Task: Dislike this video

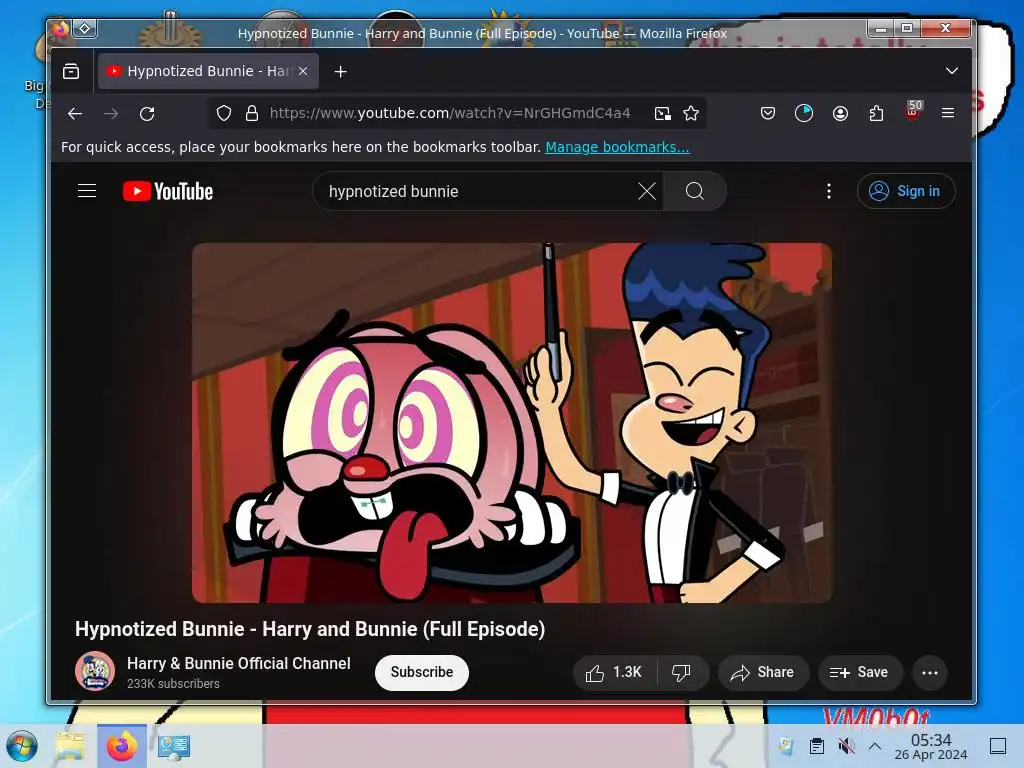Action: tap(682, 673)
